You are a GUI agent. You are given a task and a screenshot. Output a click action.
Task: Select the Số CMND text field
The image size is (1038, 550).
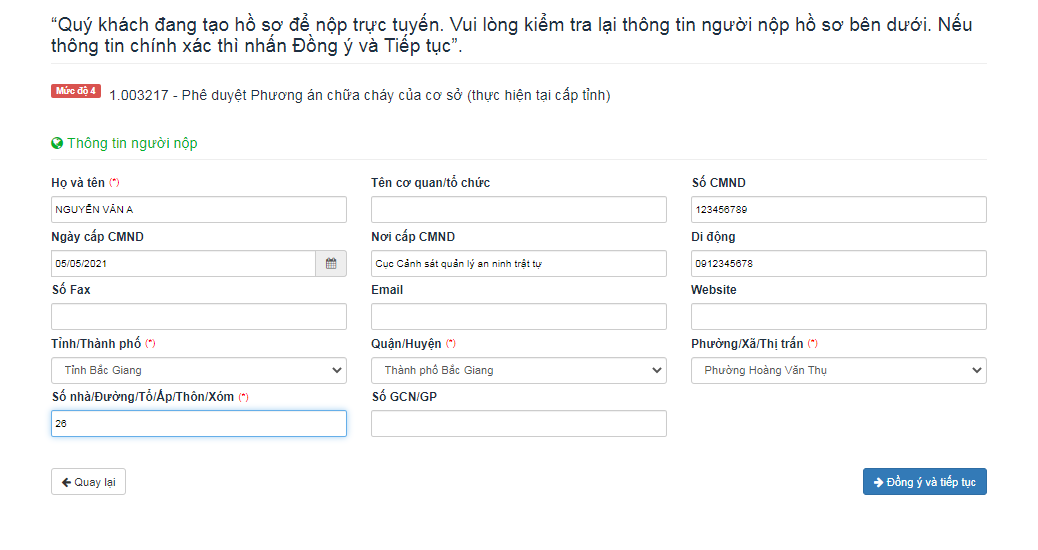(839, 209)
